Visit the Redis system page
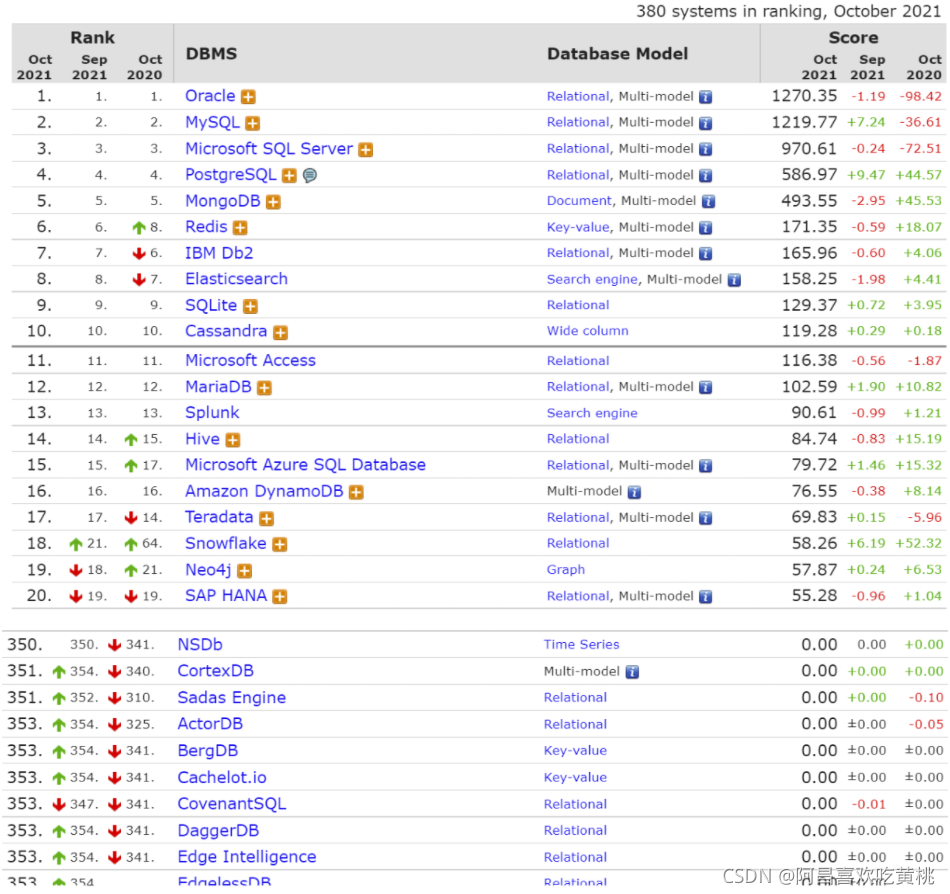950x894 pixels. (x=207, y=227)
